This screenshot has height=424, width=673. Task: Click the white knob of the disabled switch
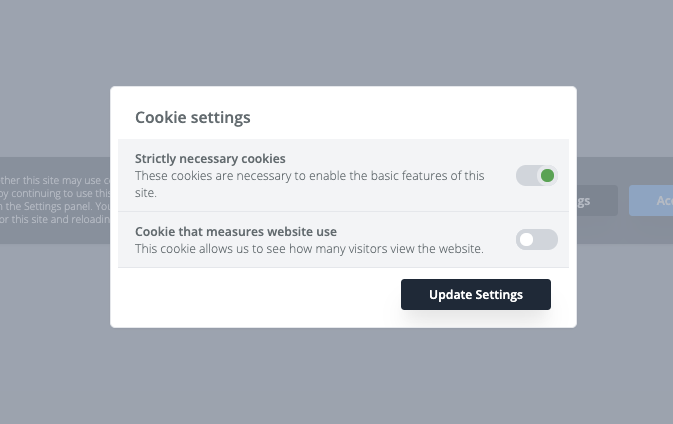tap(526, 239)
